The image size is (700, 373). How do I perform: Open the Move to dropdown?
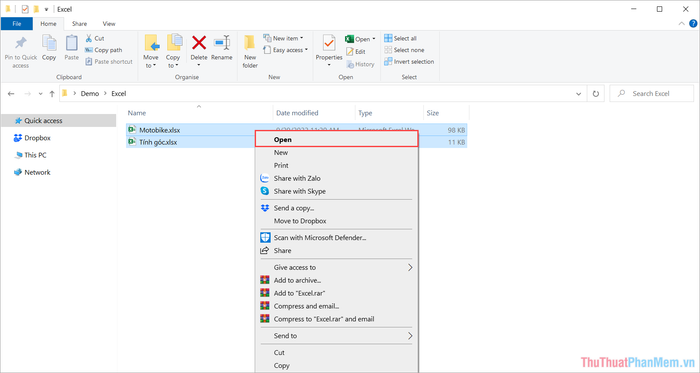tap(151, 51)
